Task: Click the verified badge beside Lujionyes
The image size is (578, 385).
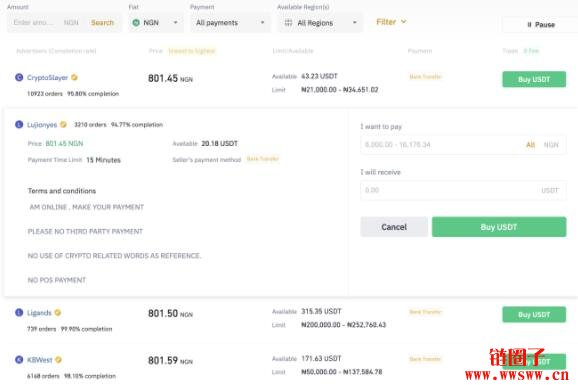Action: (63, 125)
